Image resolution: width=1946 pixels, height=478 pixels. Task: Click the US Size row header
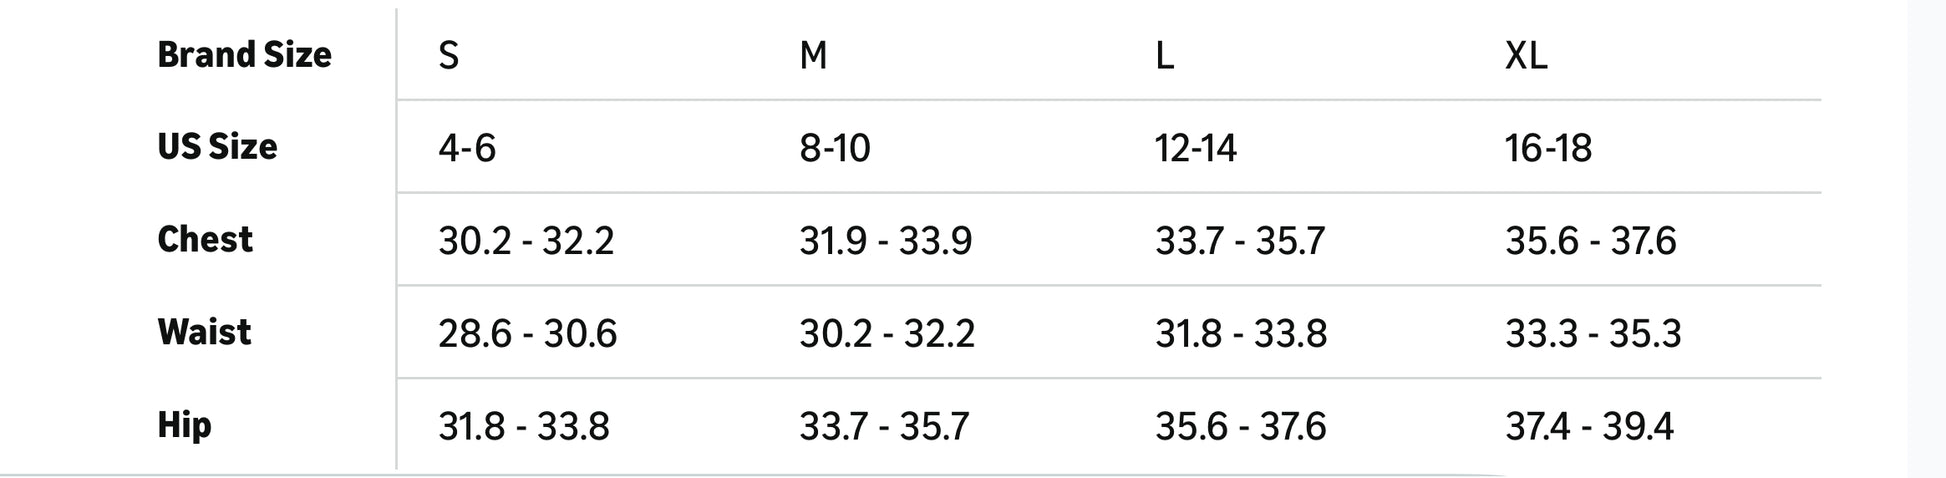tap(217, 147)
